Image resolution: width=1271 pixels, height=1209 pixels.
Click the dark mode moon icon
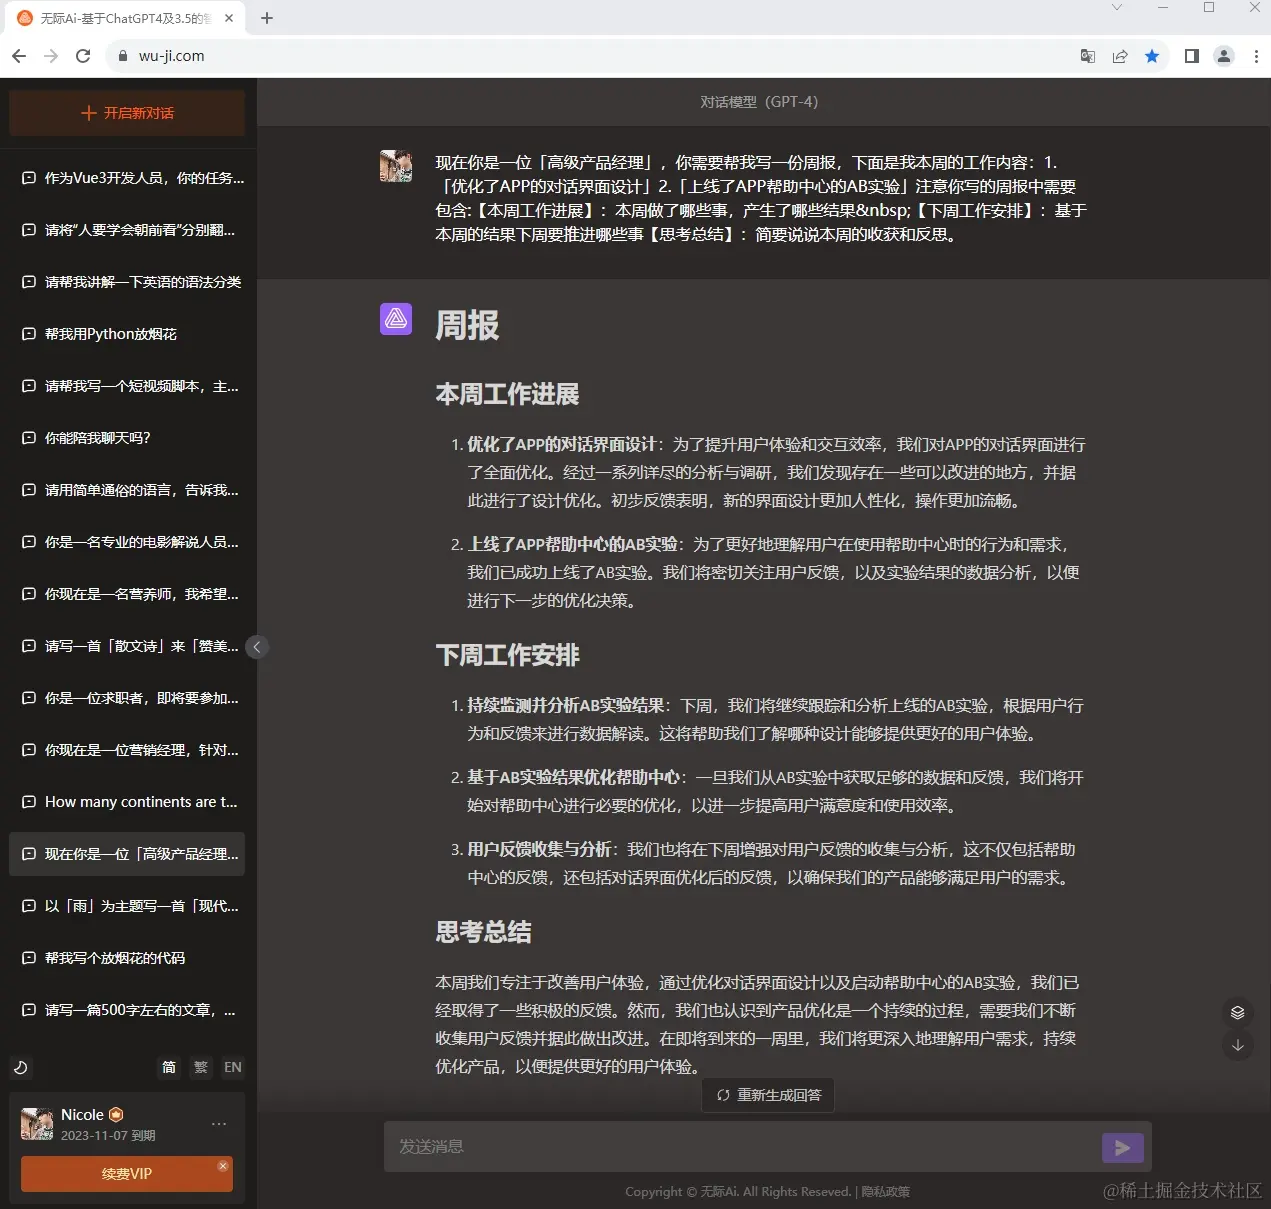click(21, 1067)
